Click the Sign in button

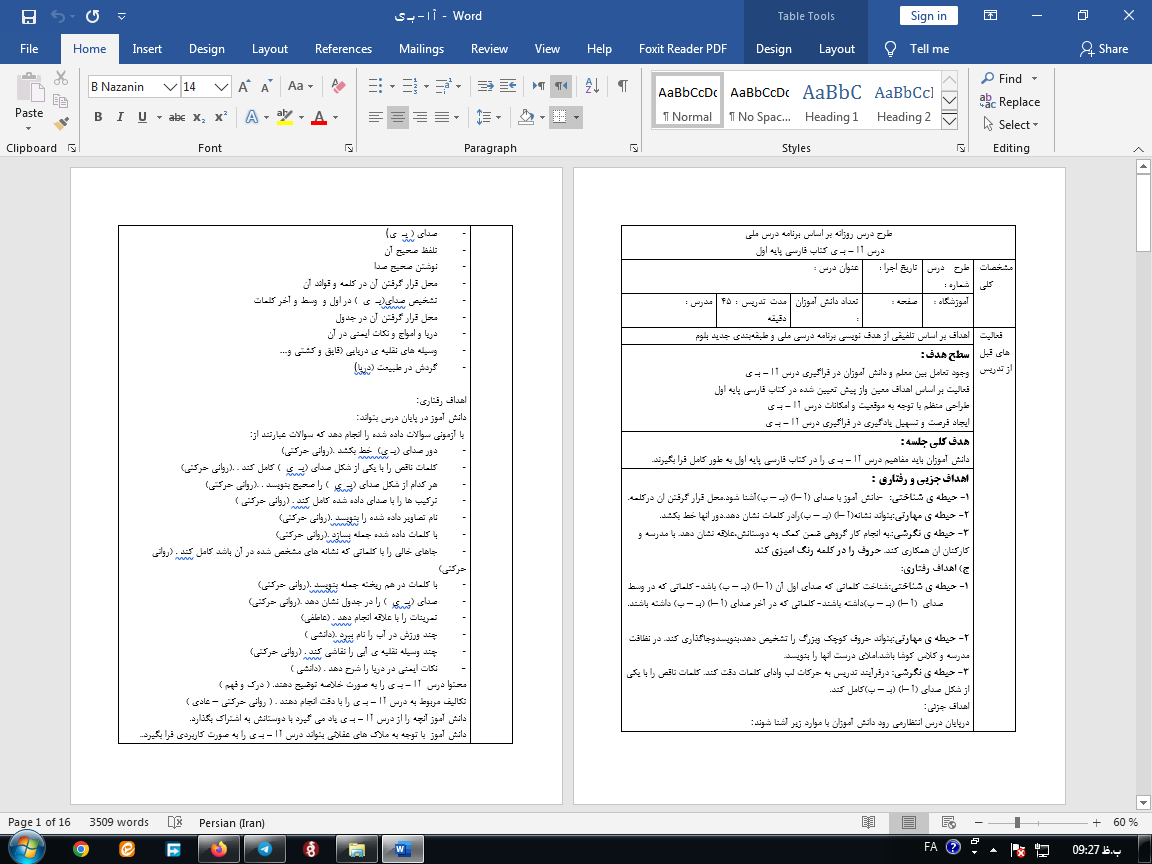pos(928,15)
